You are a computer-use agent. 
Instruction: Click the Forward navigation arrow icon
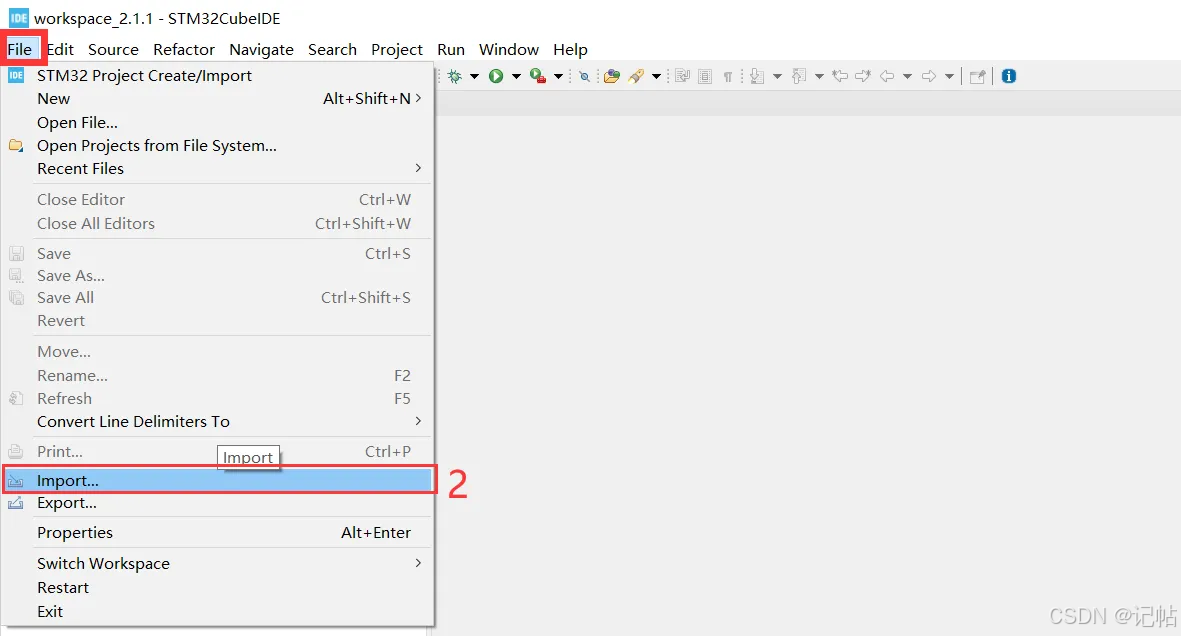point(929,76)
